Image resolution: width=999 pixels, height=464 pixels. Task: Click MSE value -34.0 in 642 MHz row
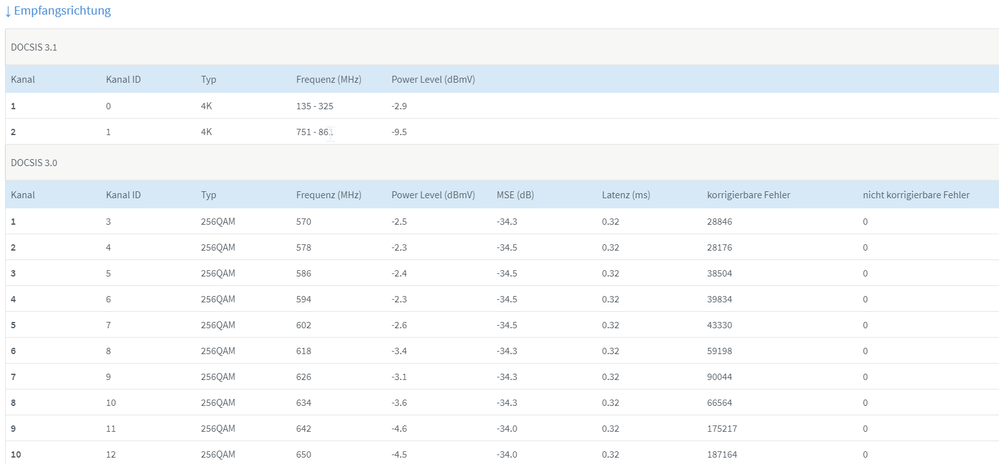point(507,429)
